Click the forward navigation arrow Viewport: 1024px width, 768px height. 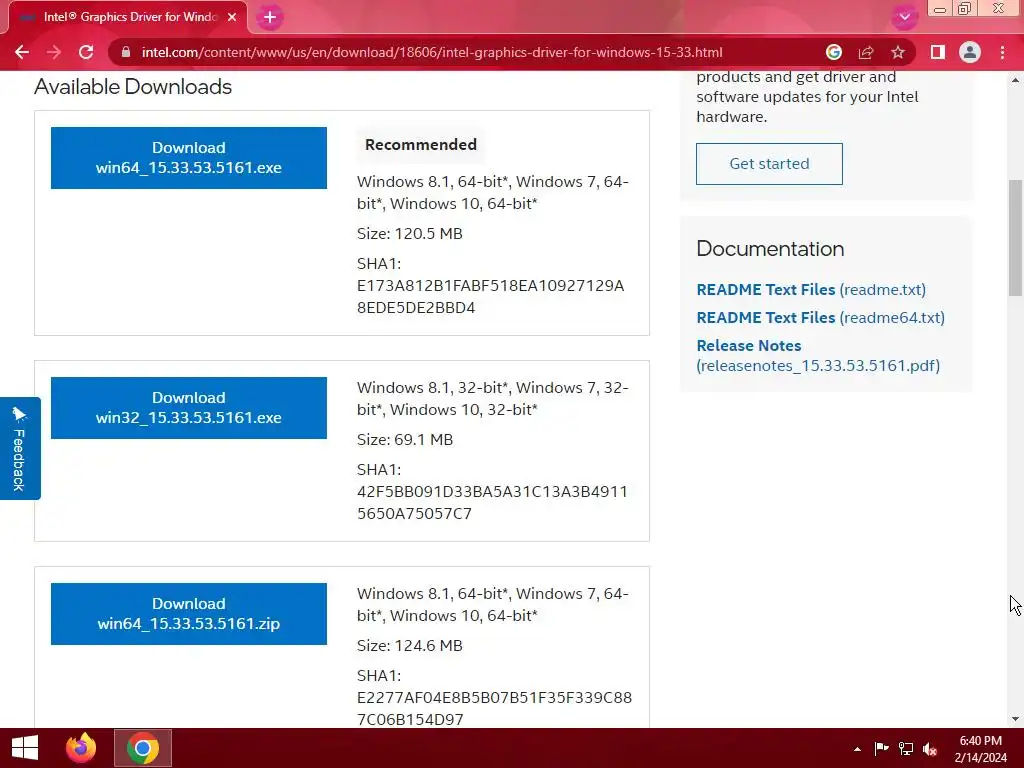click(x=54, y=52)
